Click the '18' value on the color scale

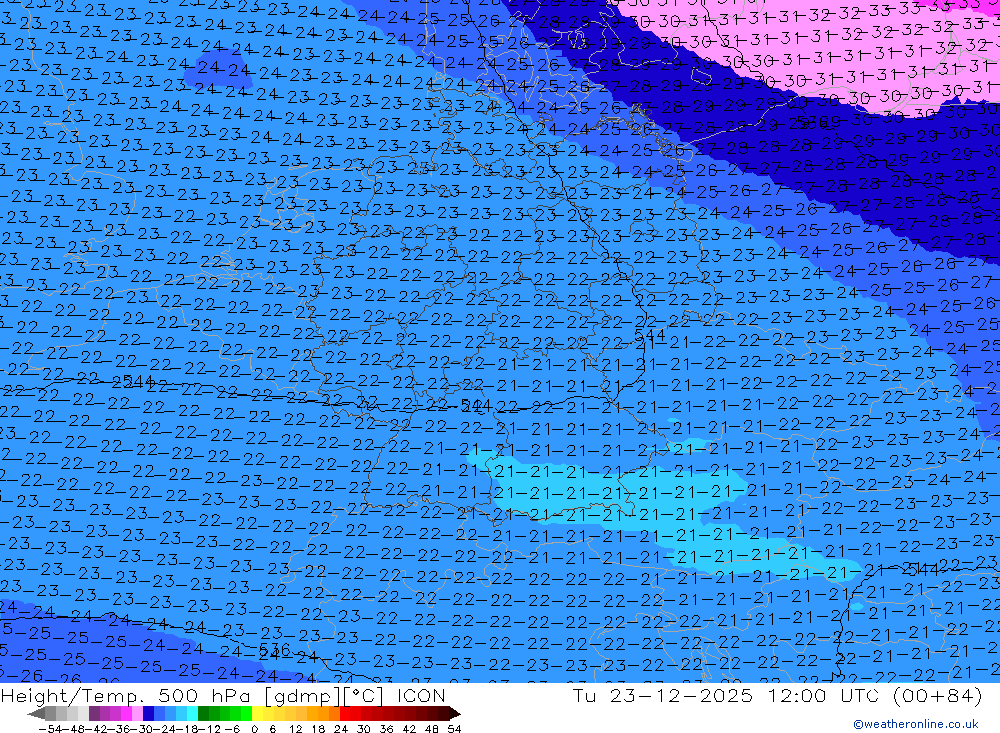click(x=318, y=729)
